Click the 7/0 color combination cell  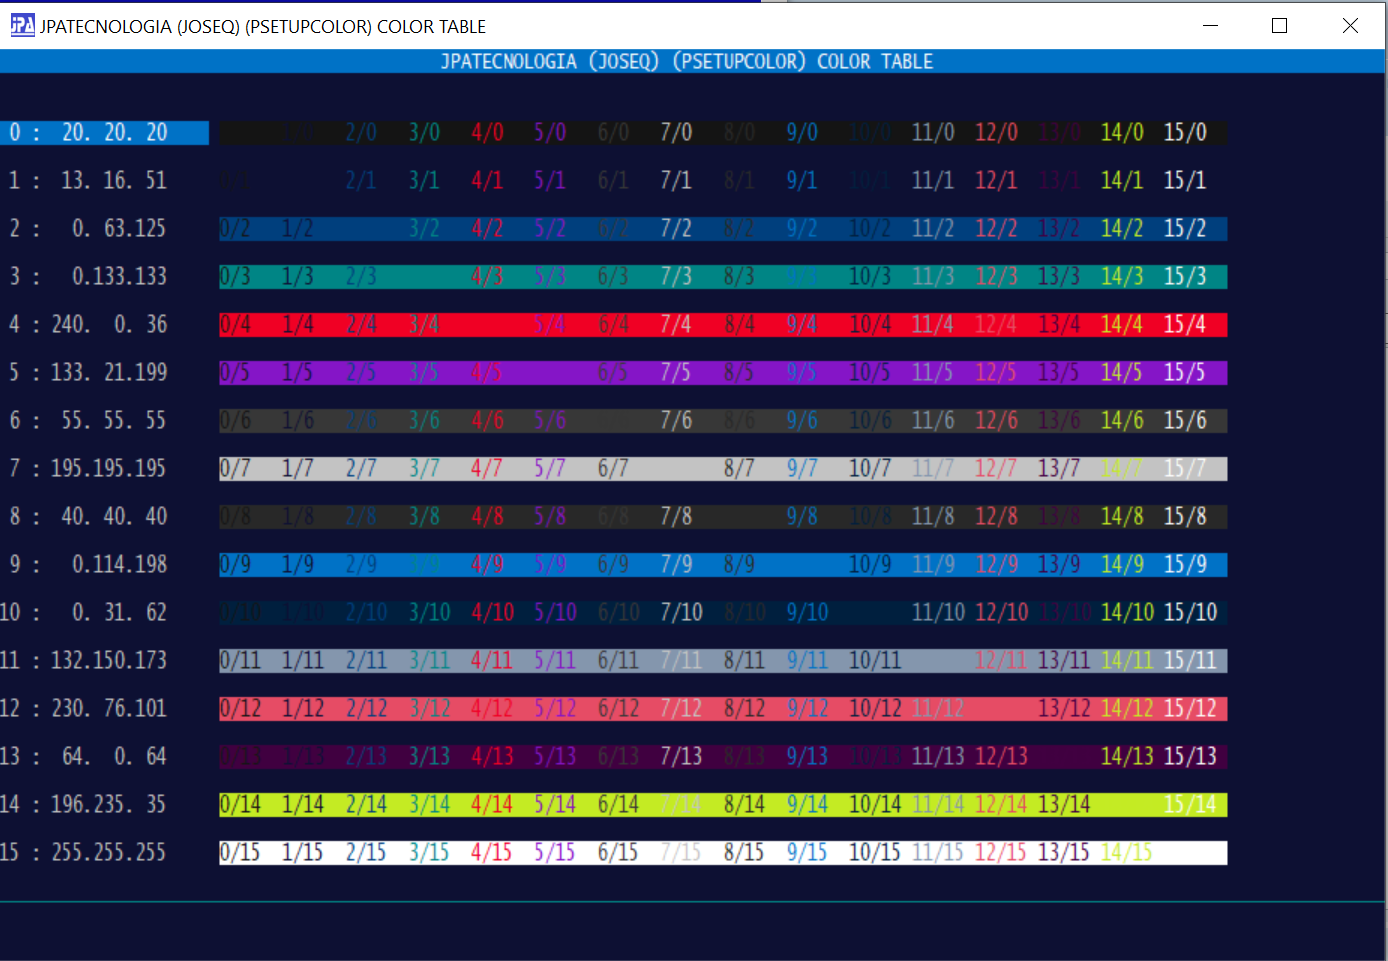pos(676,133)
